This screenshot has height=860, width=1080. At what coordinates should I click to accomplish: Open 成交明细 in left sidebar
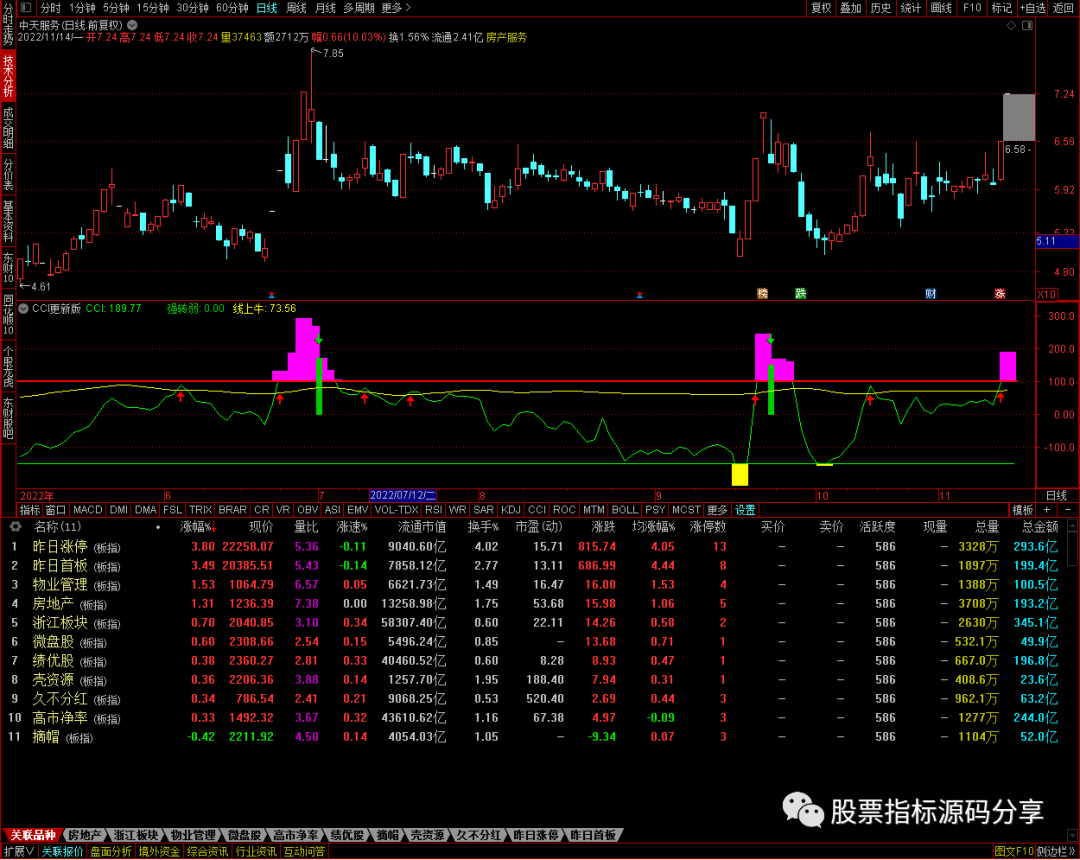8,127
